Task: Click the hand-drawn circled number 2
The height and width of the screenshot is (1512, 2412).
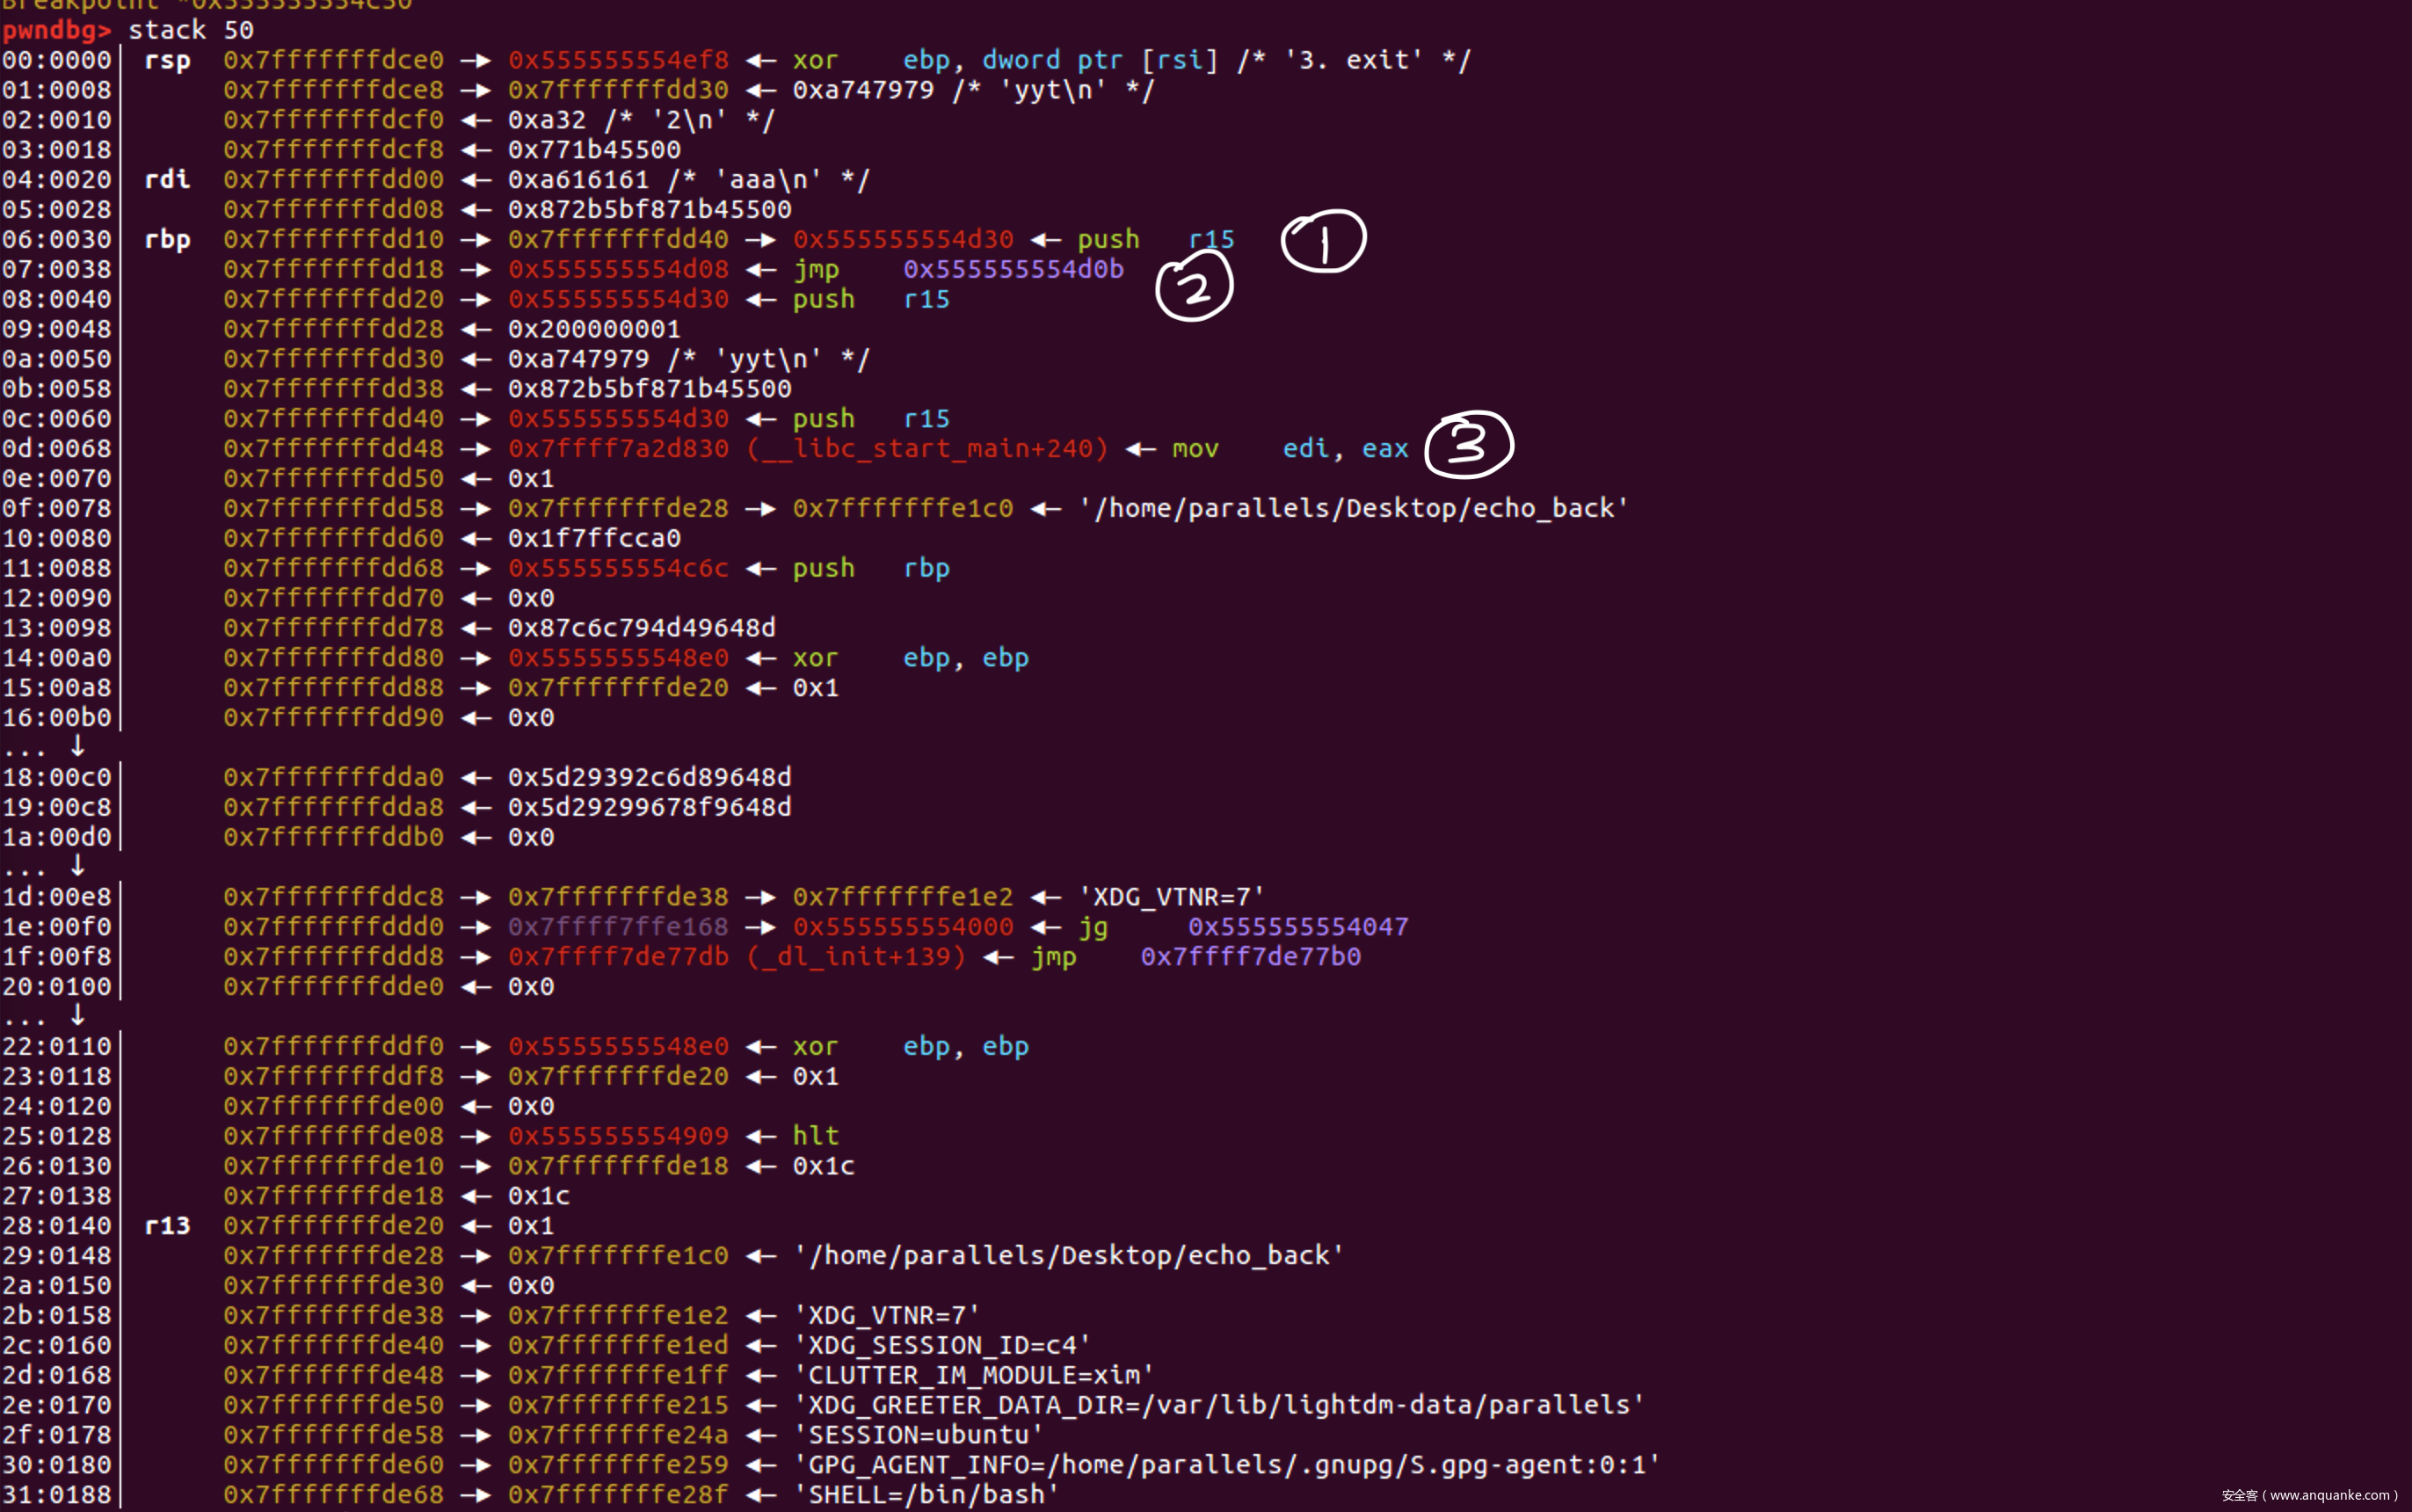Action: click(x=1194, y=286)
